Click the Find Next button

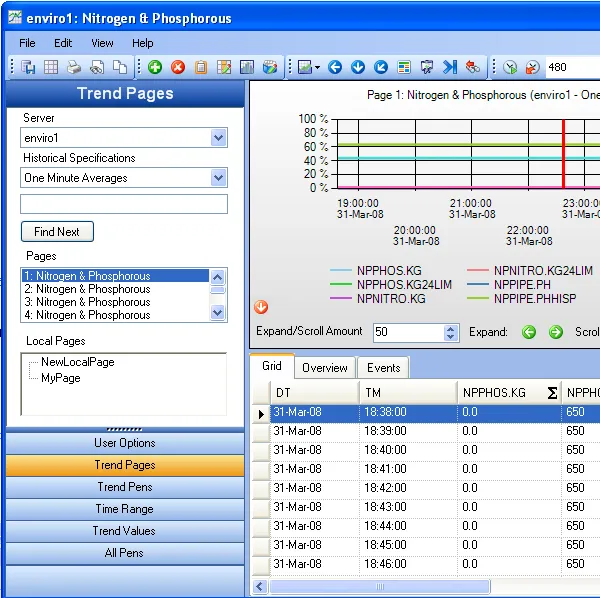tap(57, 232)
